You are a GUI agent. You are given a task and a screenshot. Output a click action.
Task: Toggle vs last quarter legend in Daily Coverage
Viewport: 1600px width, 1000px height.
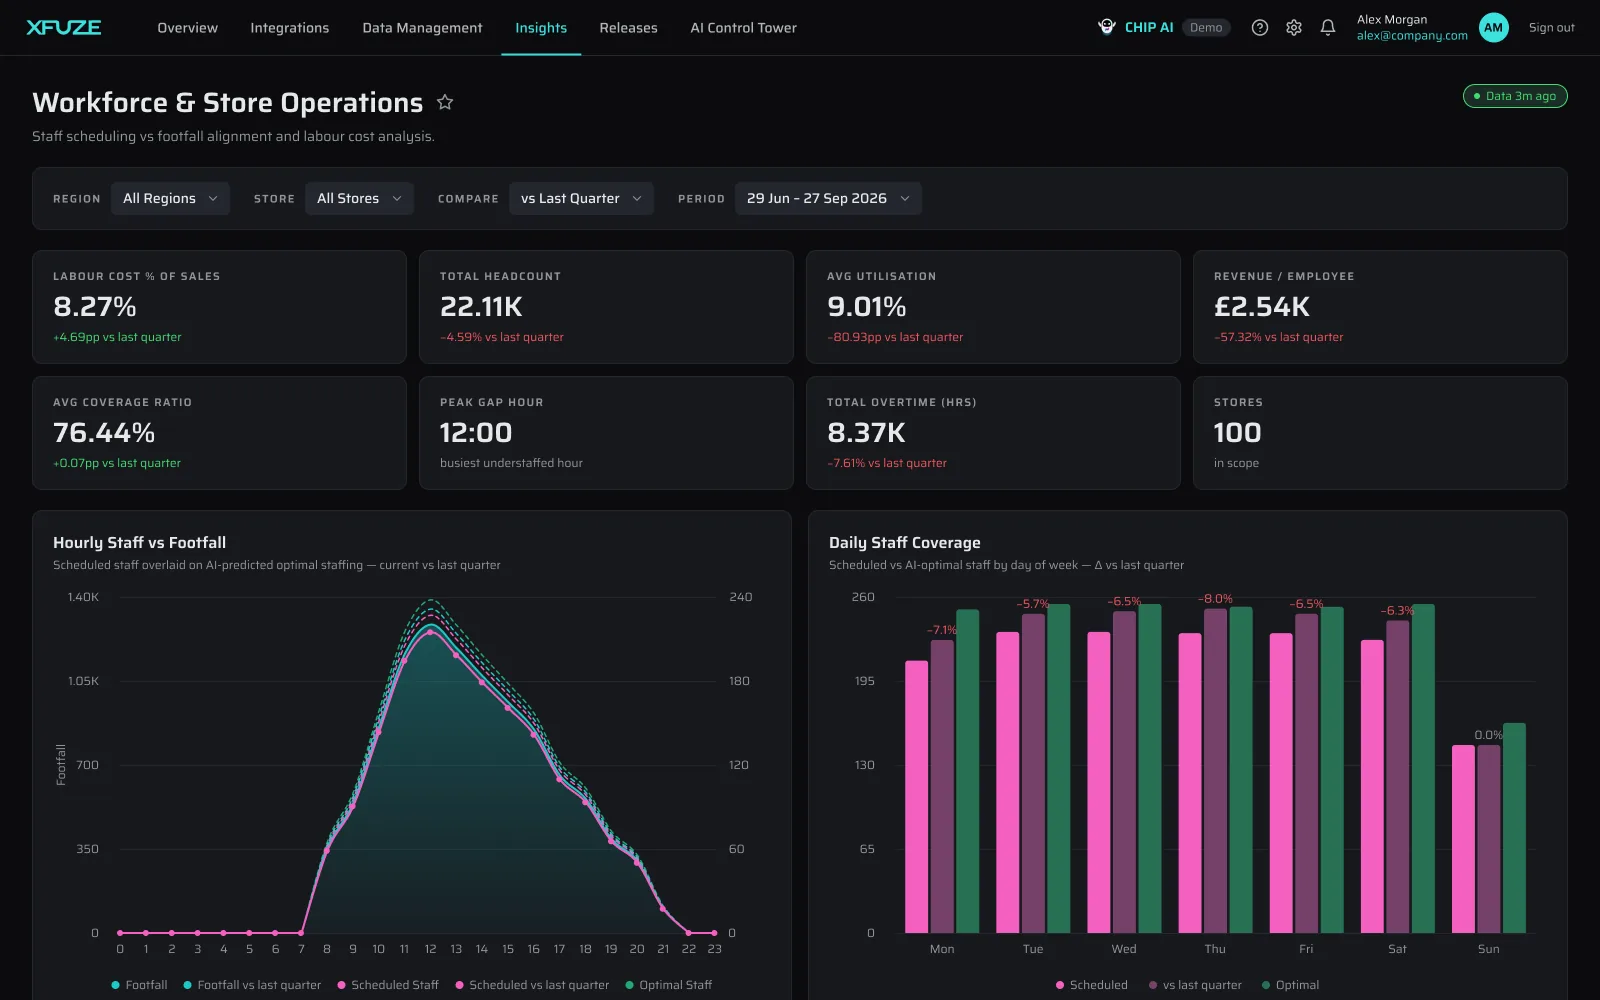click(1195, 985)
